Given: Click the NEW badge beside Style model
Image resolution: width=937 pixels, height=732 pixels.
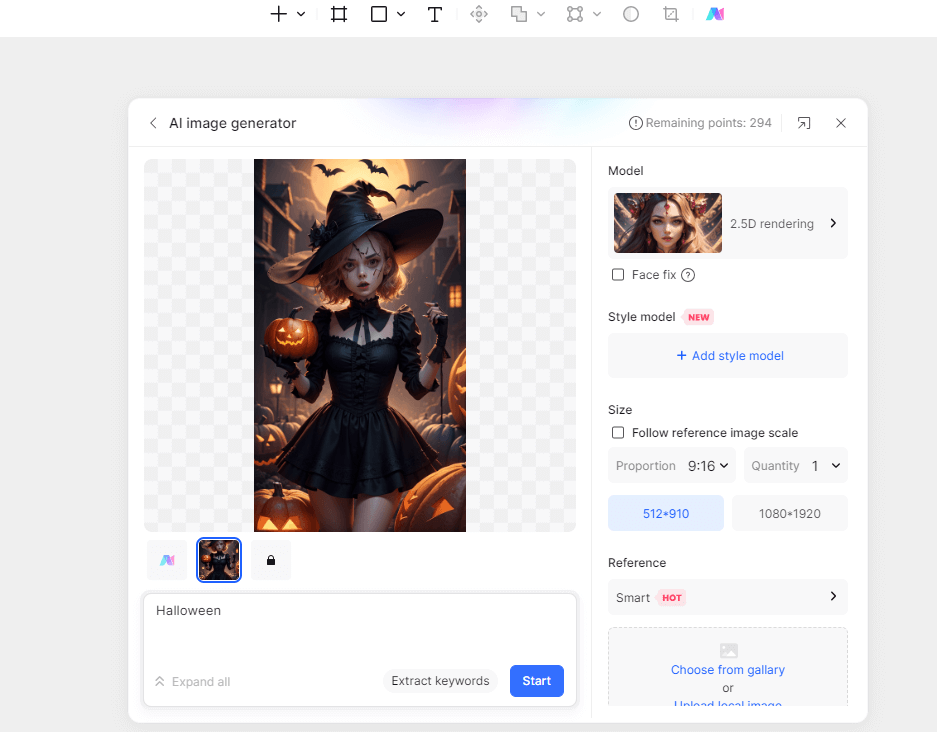Looking at the screenshot, I should (x=699, y=317).
